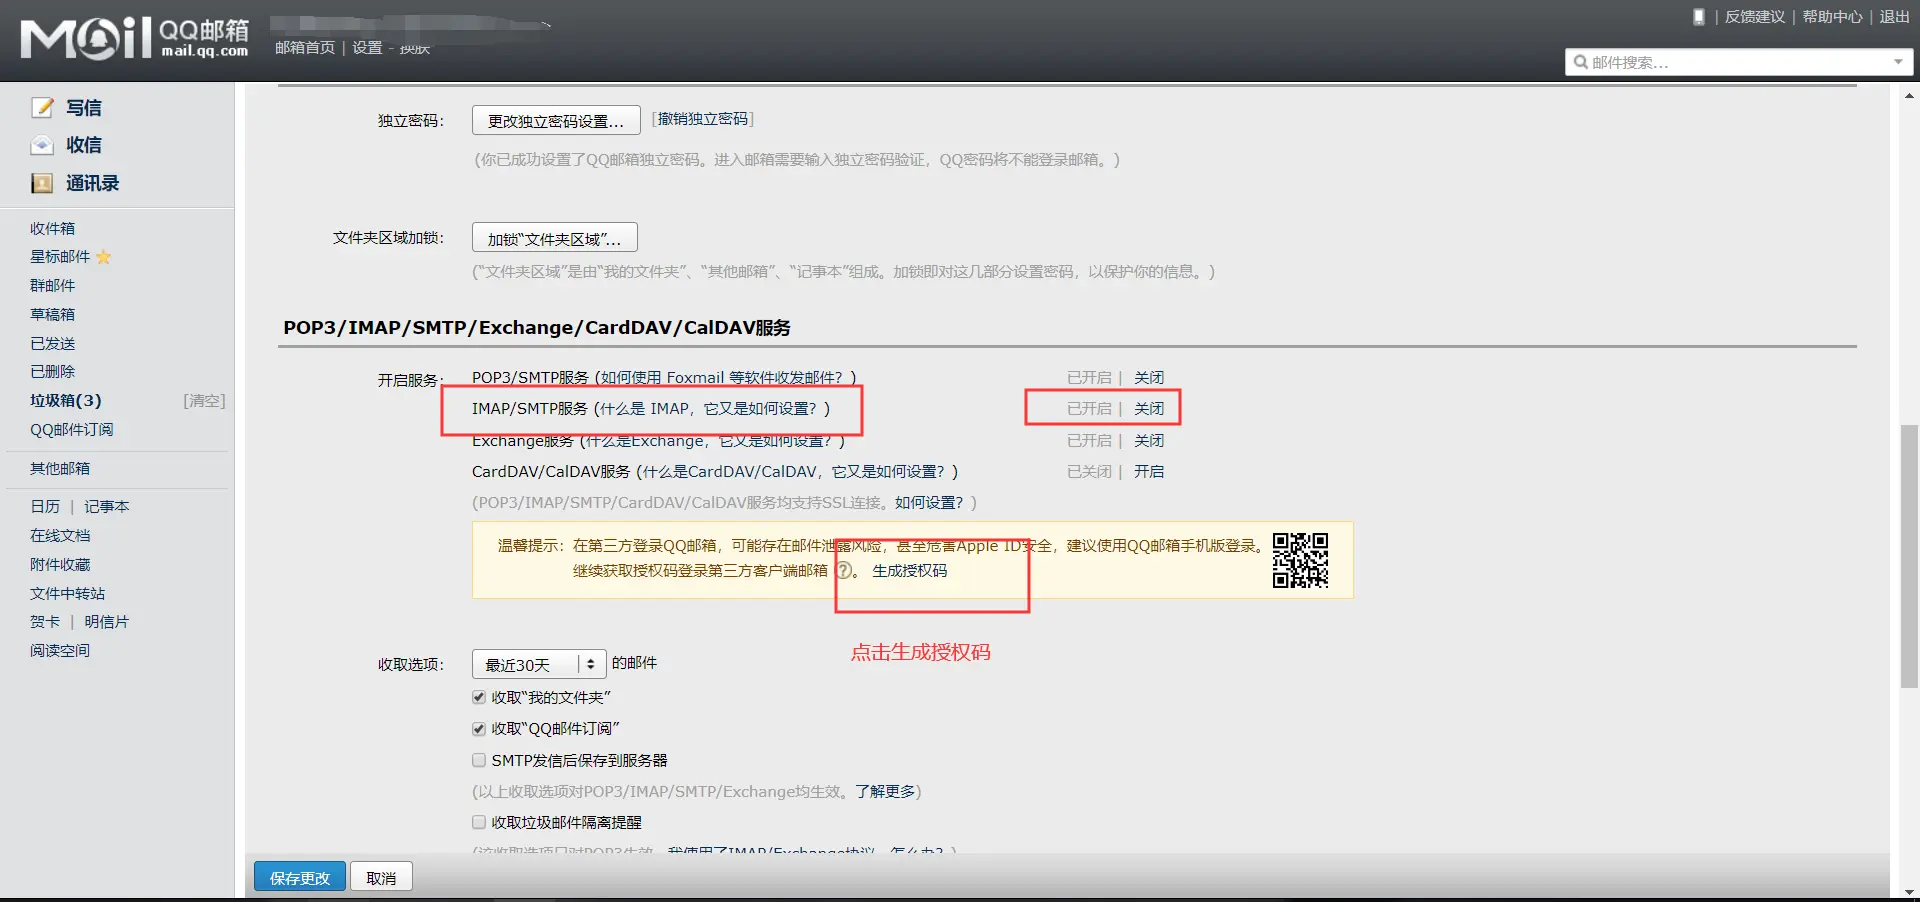This screenshot has width=1920, height=902.
Task: Click the QQ邮箱 Mail logo
Action: [135, 39]
